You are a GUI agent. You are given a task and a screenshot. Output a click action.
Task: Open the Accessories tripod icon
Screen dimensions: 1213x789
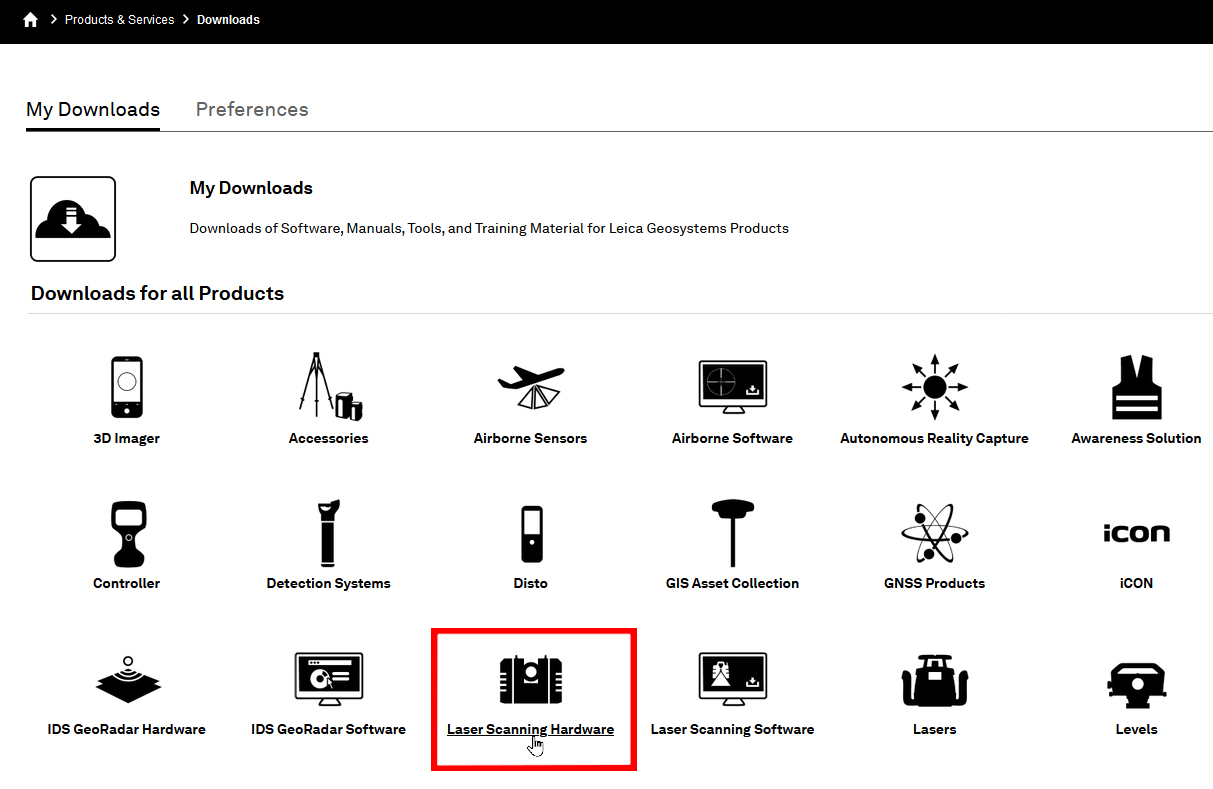(330, 385)
